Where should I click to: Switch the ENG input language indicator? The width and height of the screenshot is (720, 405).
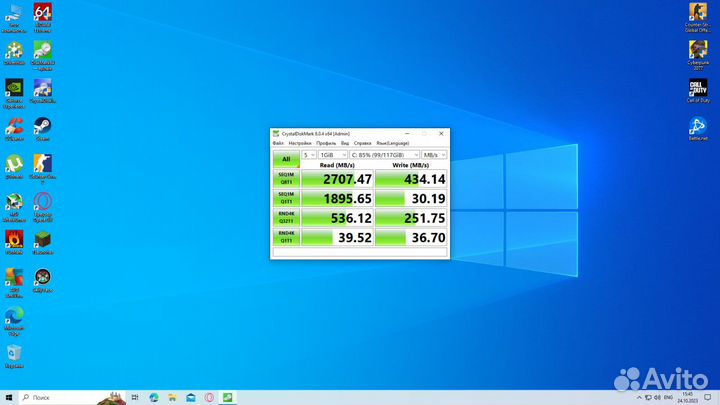pyautogui.click(x=669, y=398)
